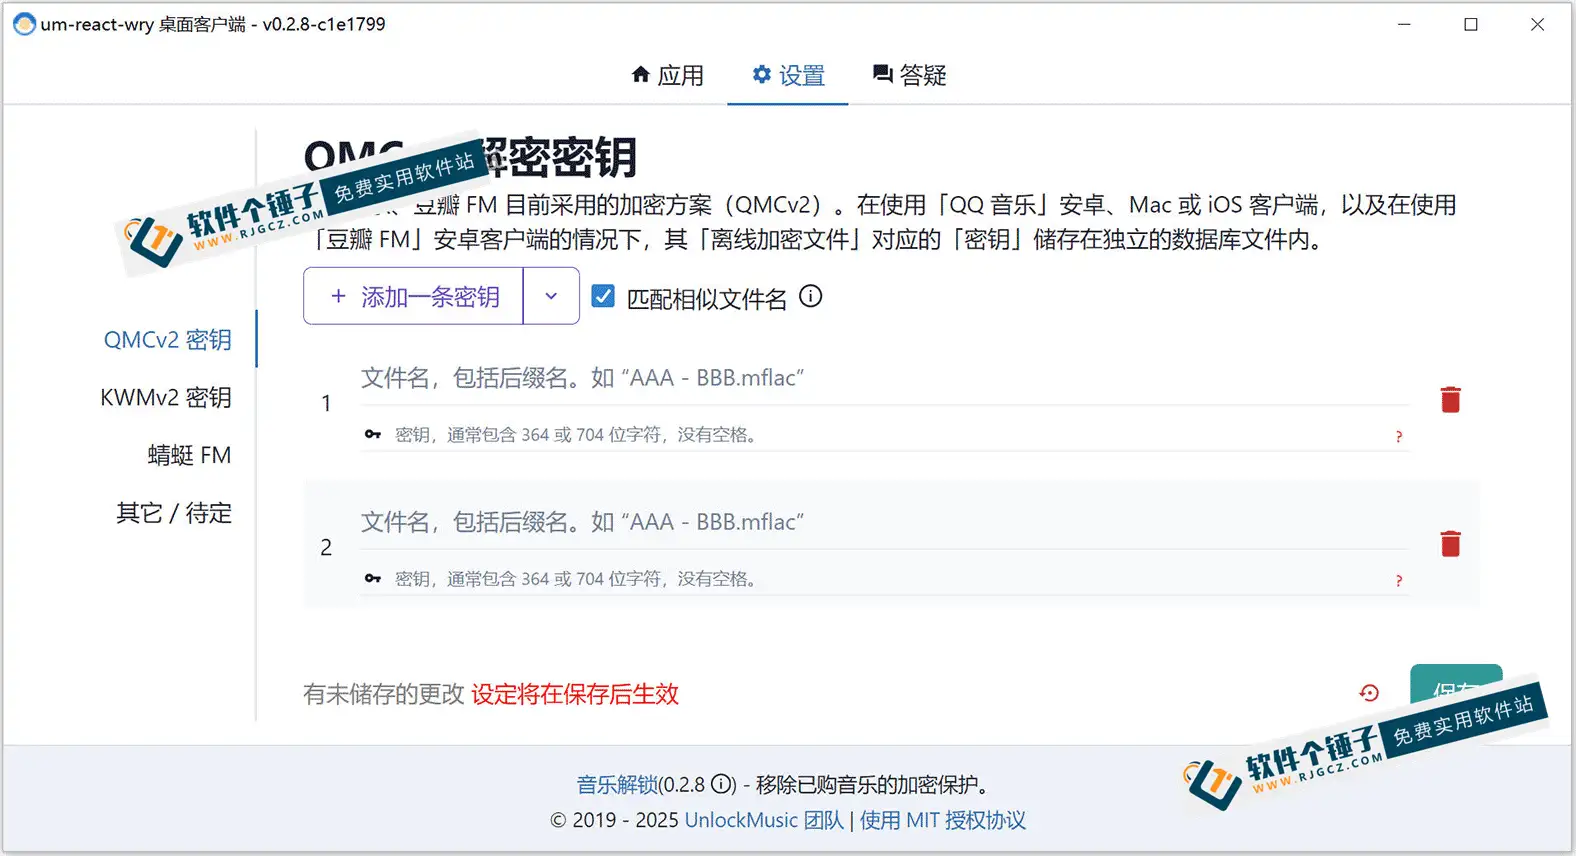Open the 答疑 tab
The image size is (1576, 856).
pyautogui.click(x=909, y=75)
